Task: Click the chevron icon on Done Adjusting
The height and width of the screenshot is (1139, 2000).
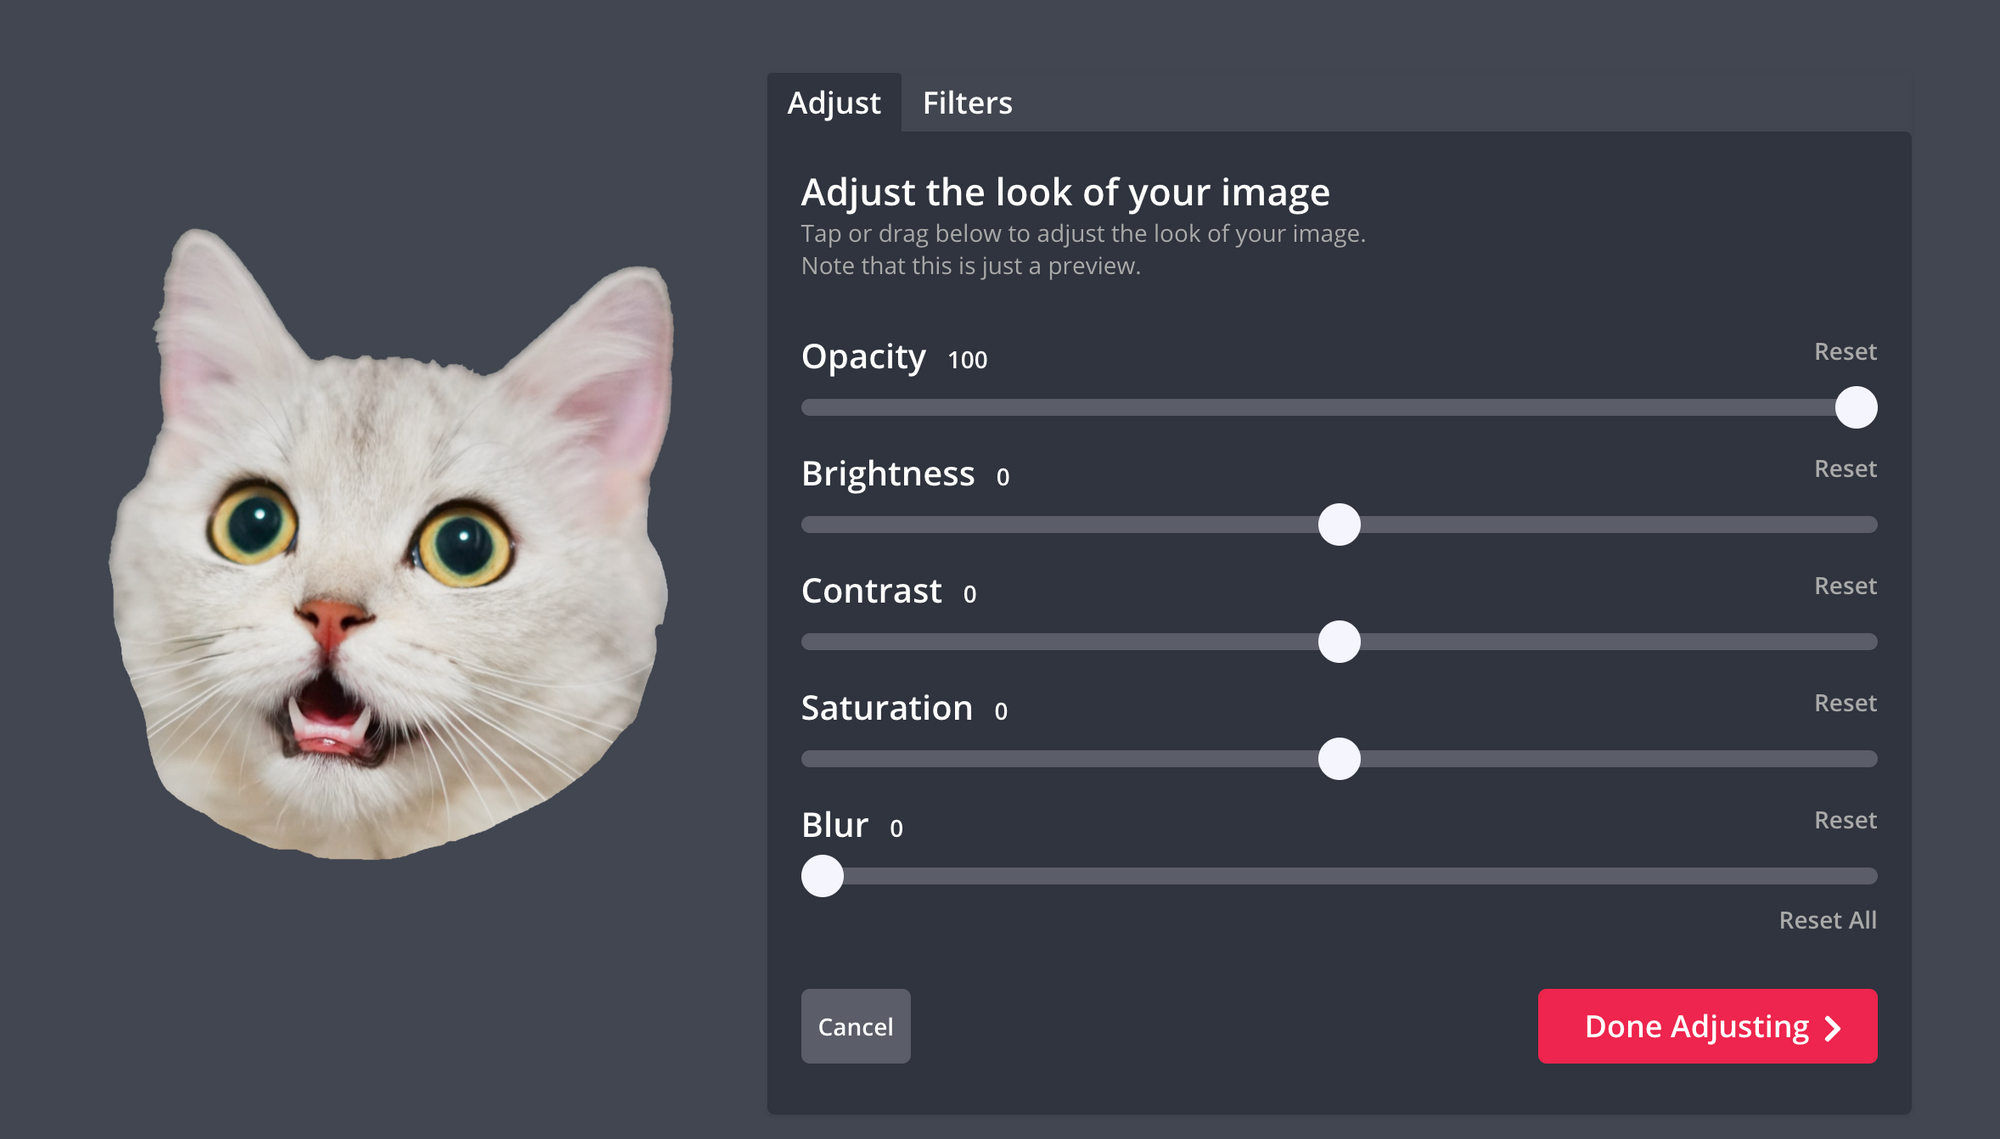Action: (x=1832, y=1026)
